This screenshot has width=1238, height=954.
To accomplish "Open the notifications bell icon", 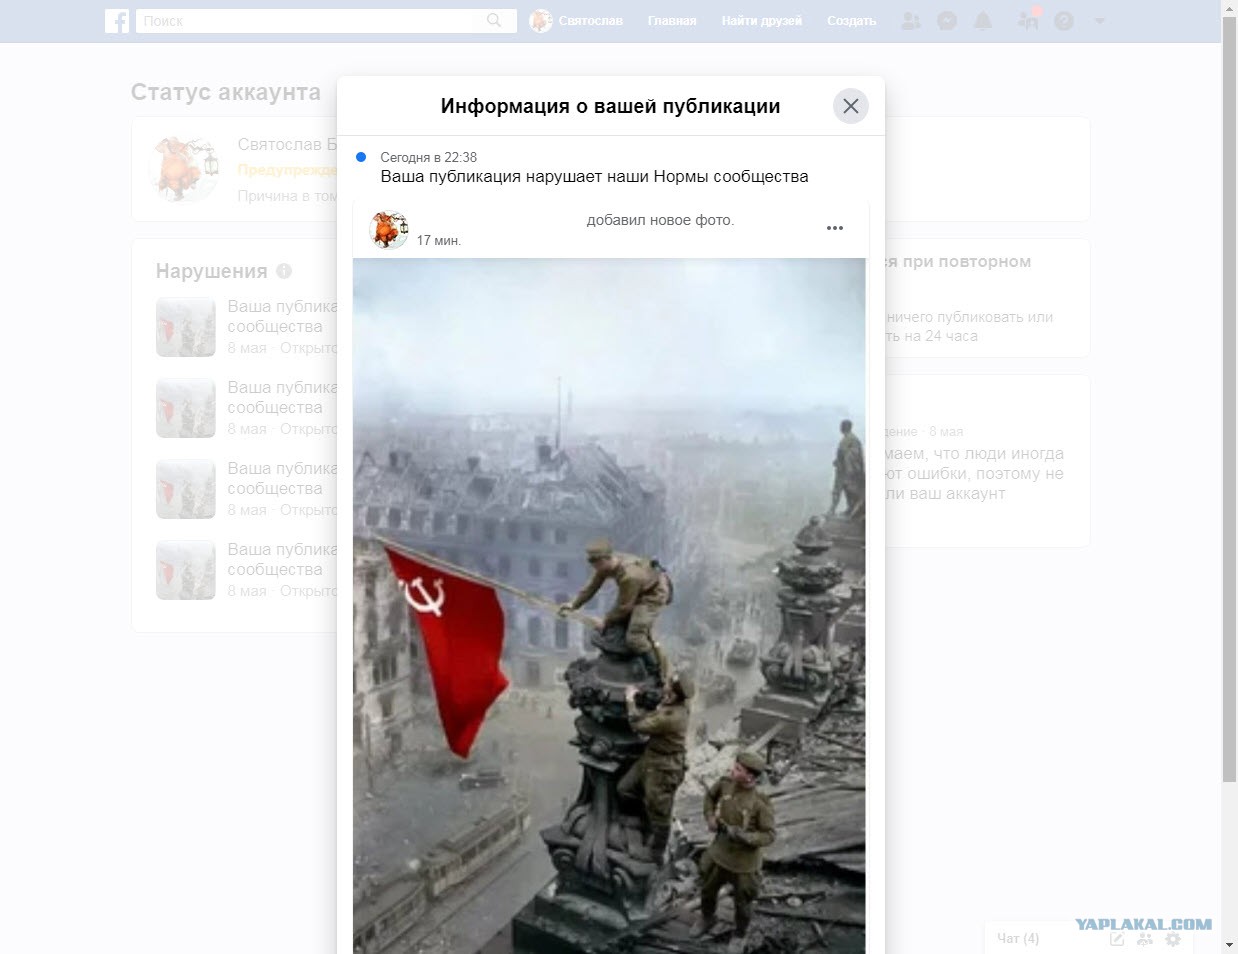I will coord(983,20).
